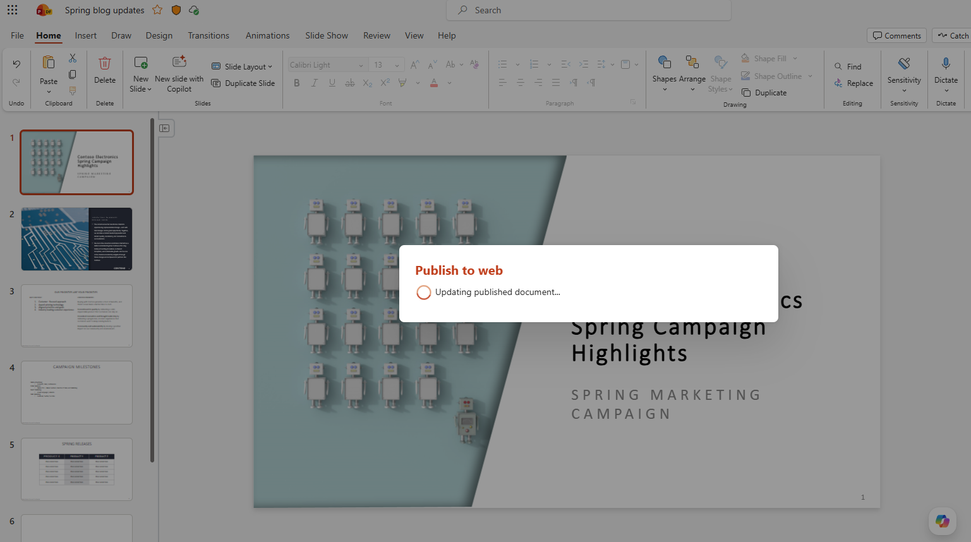Click the Cut scissors icon
The width and height of the screenshot is (971, 542).
click(x=72, y=58)
